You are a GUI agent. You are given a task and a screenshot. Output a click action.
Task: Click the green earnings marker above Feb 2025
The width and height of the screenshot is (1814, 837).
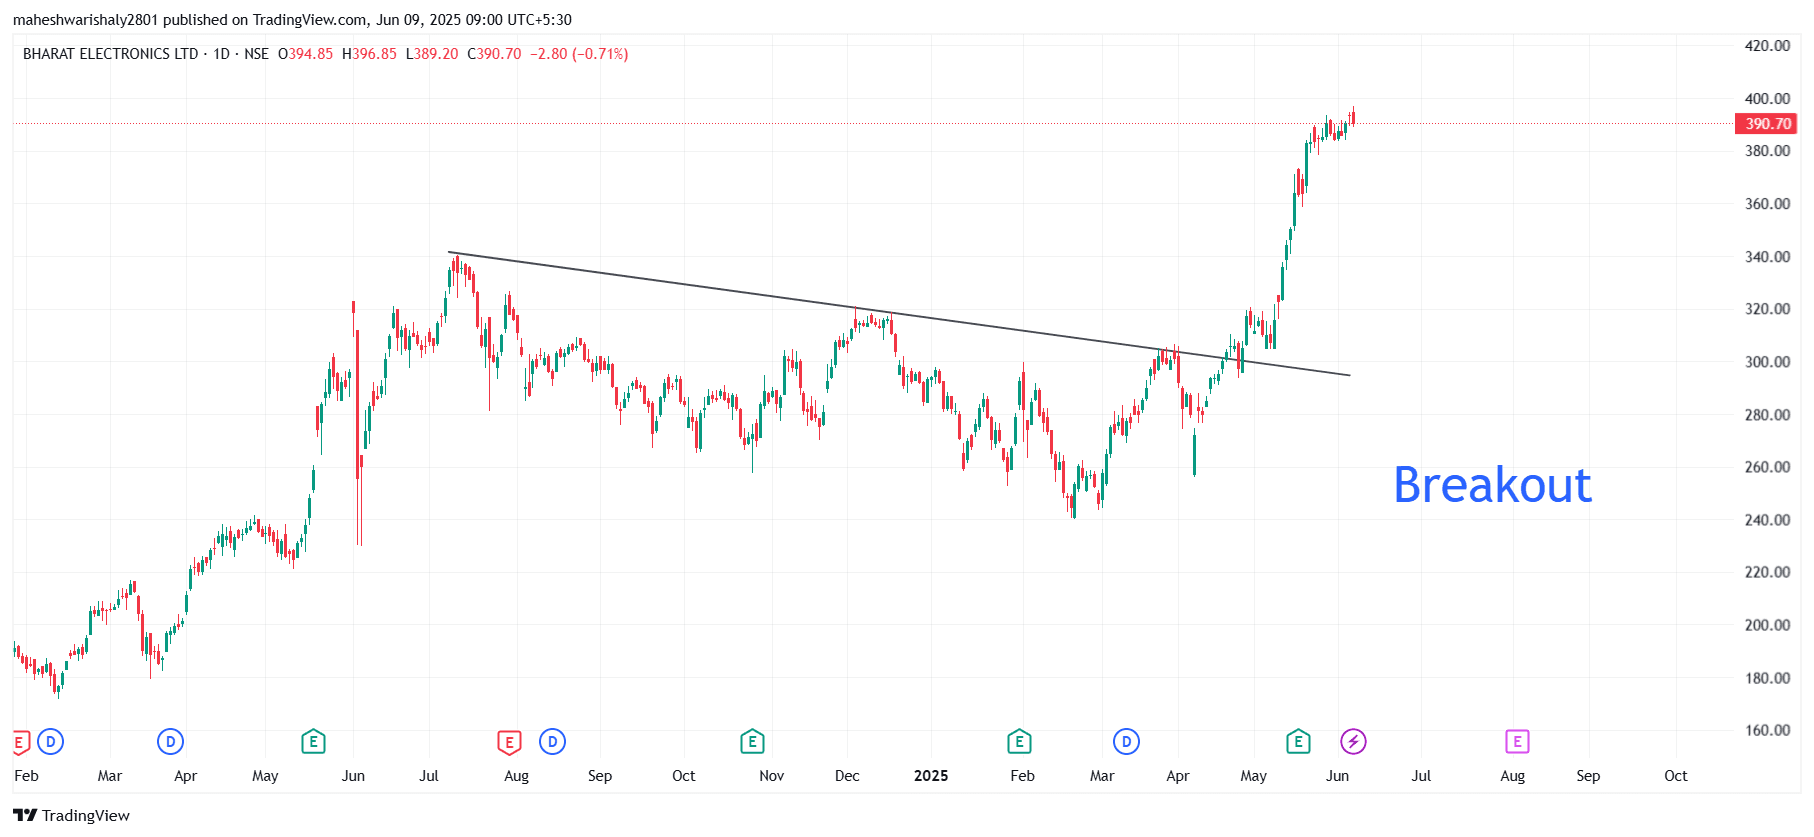point(1019,742)
